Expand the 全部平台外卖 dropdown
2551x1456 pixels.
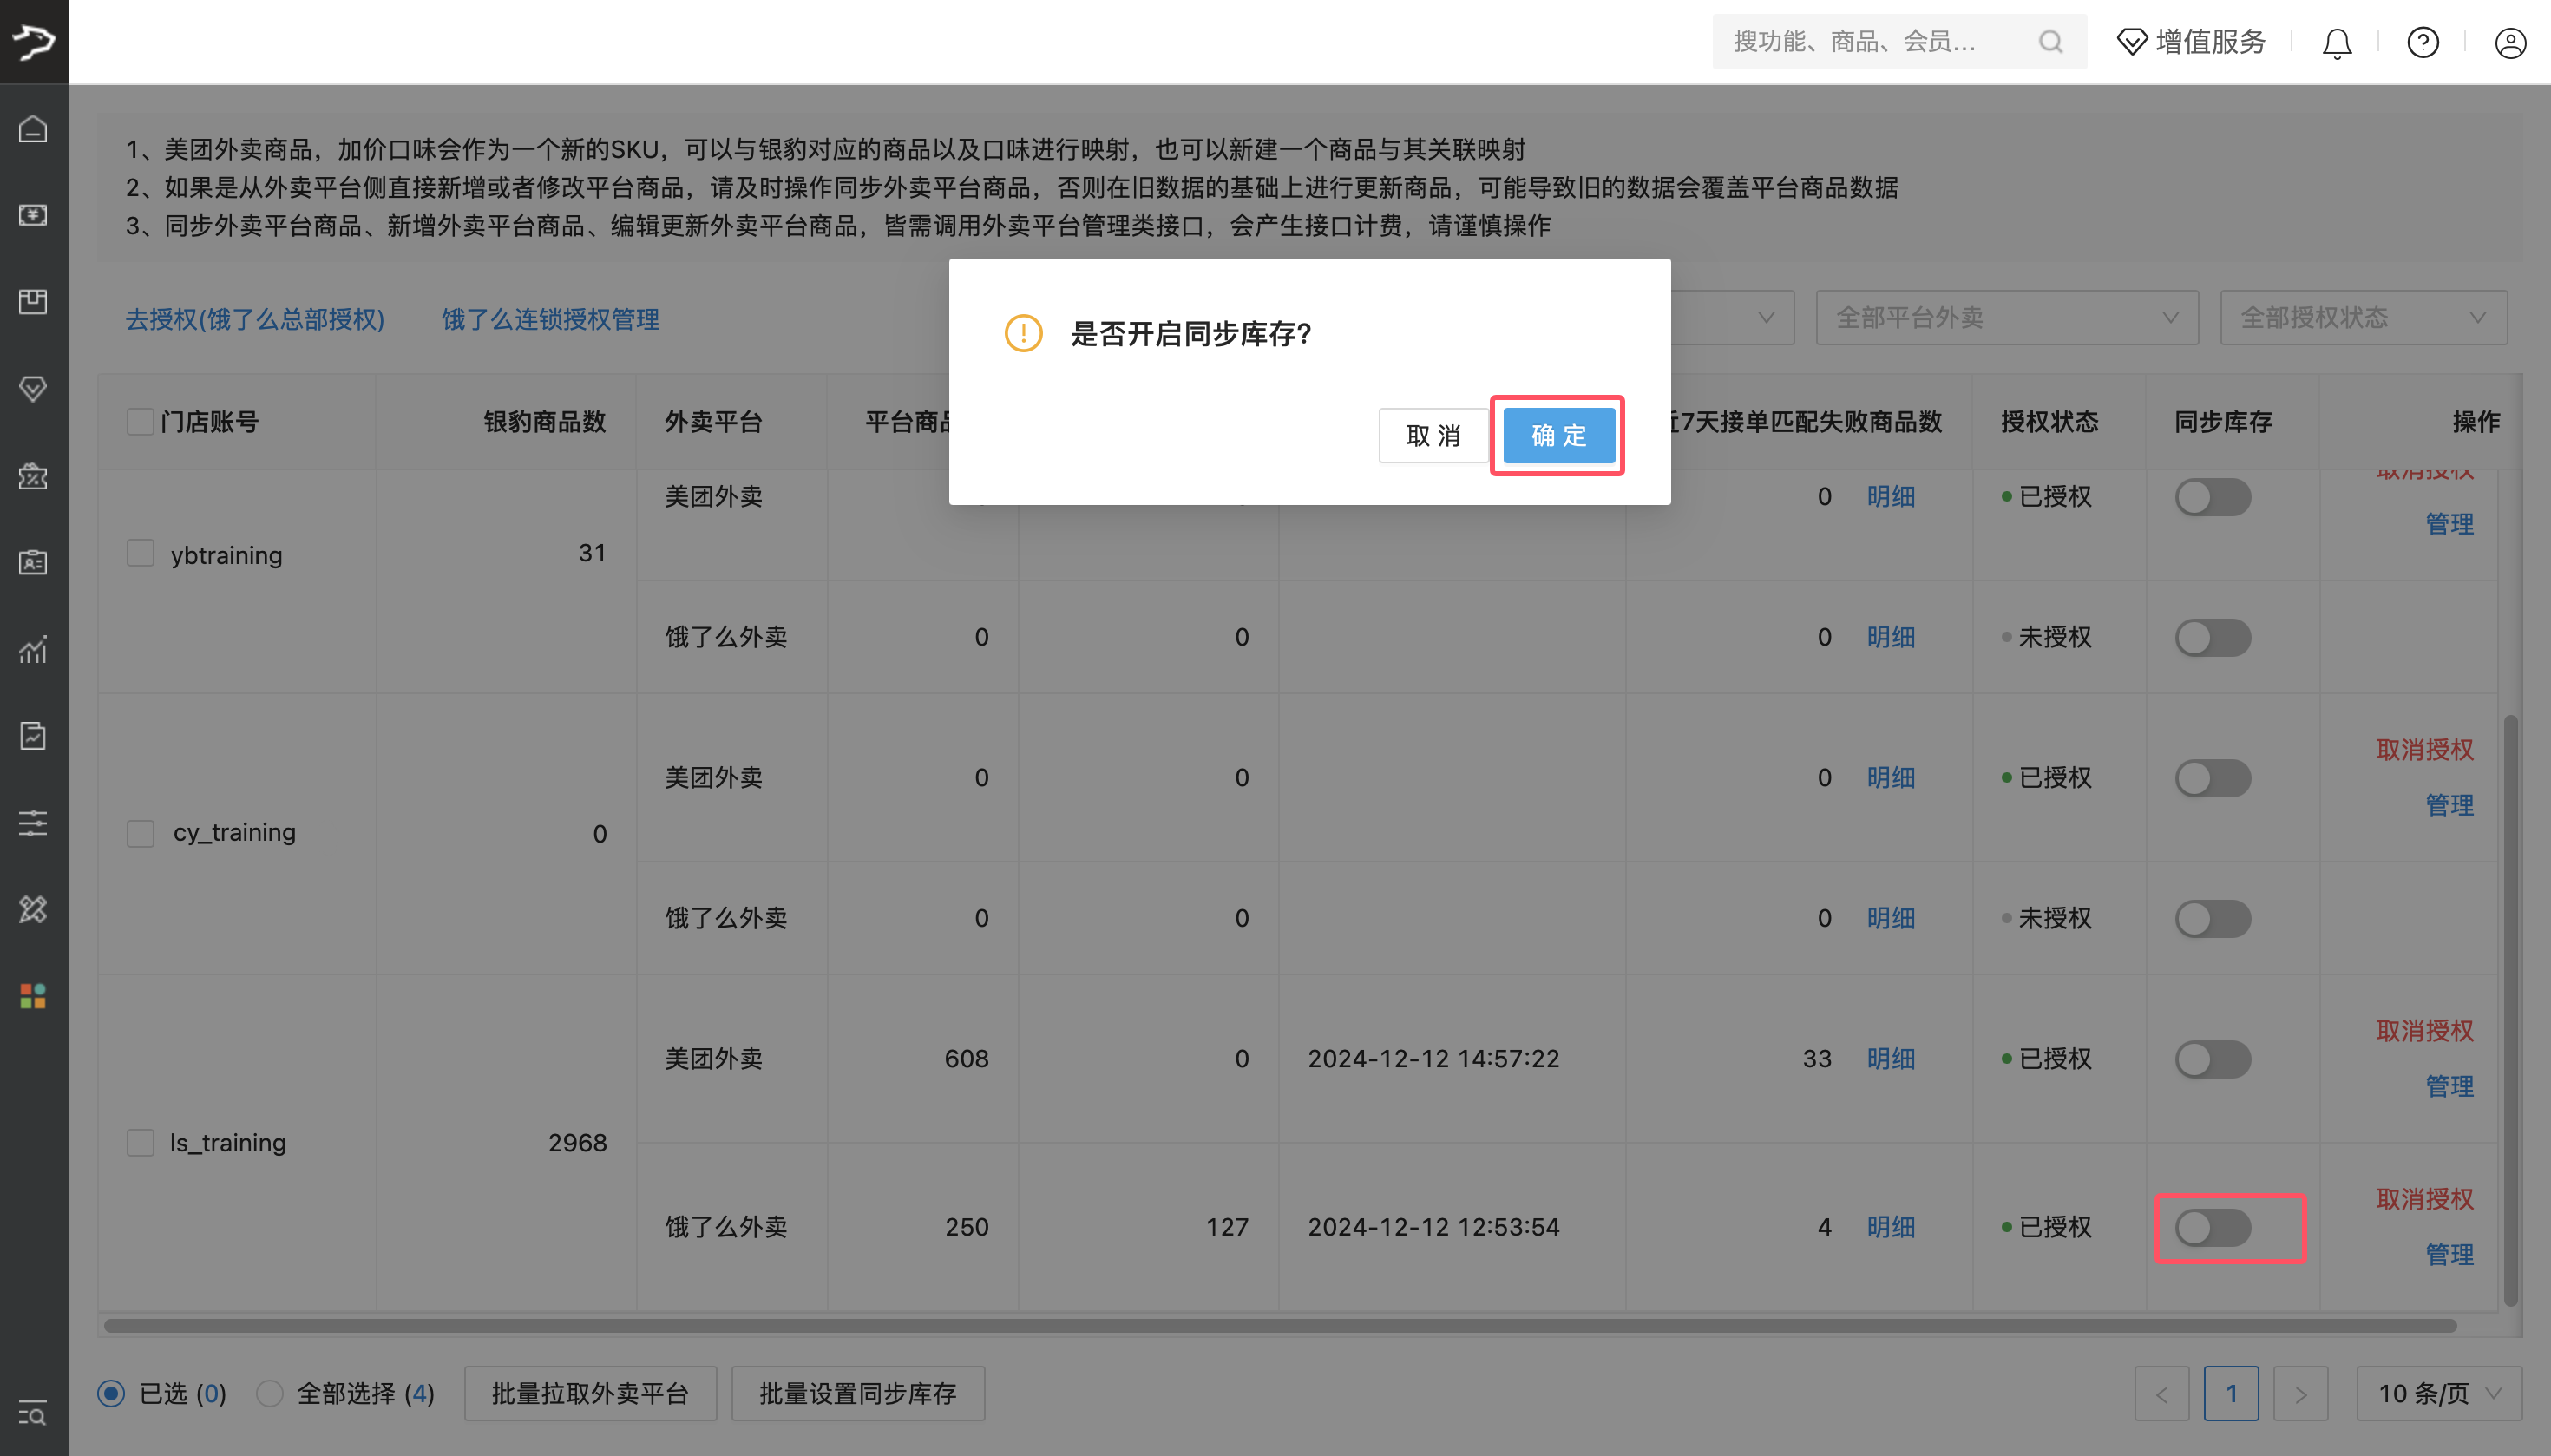click(2006, 318)
